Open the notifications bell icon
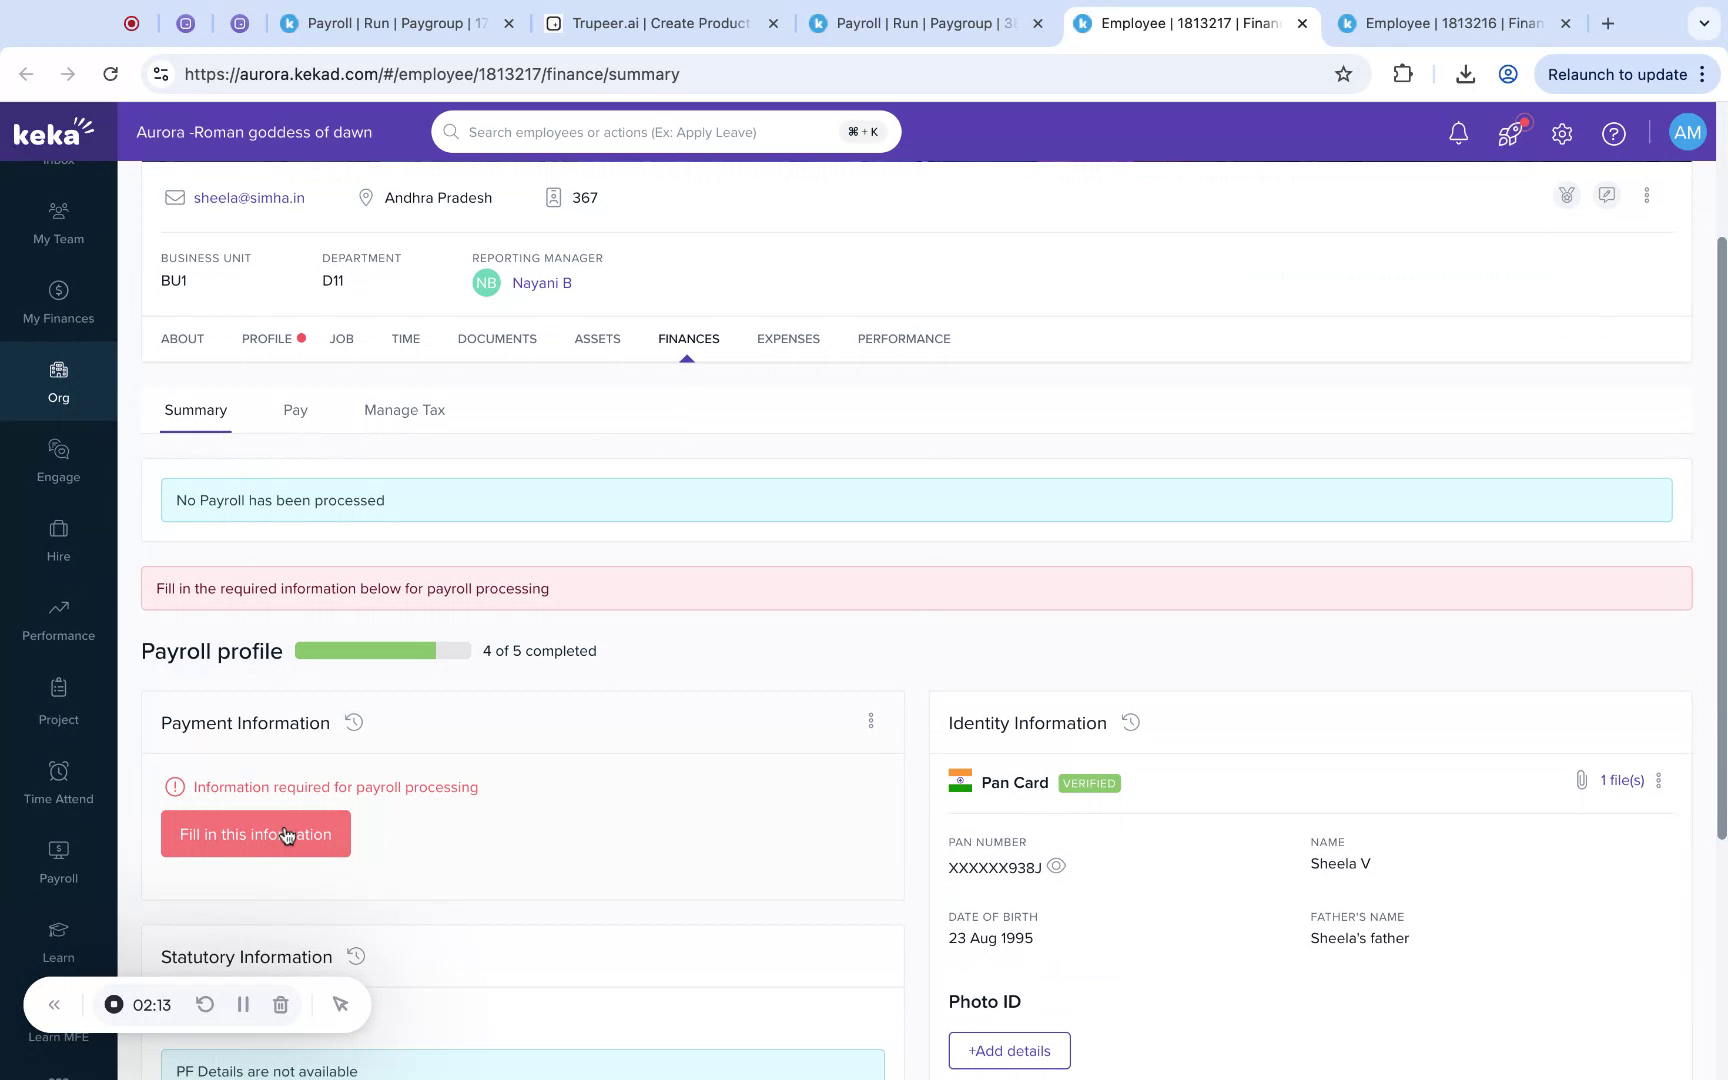This screenshot has height=1080, width=1728. click(1458, 132)
